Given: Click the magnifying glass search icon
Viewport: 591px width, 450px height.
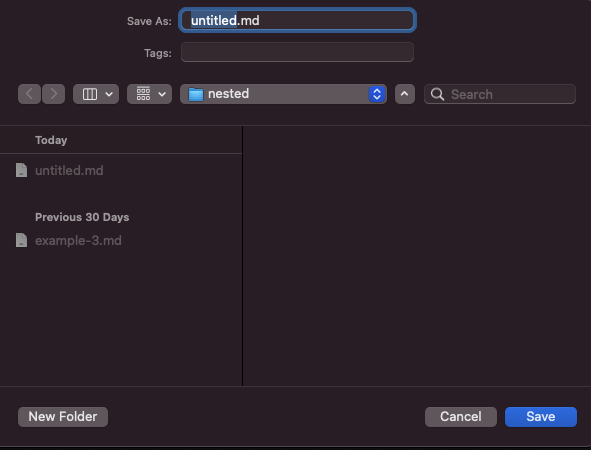Looking at the screenshot, I should [x=437, y=94].
